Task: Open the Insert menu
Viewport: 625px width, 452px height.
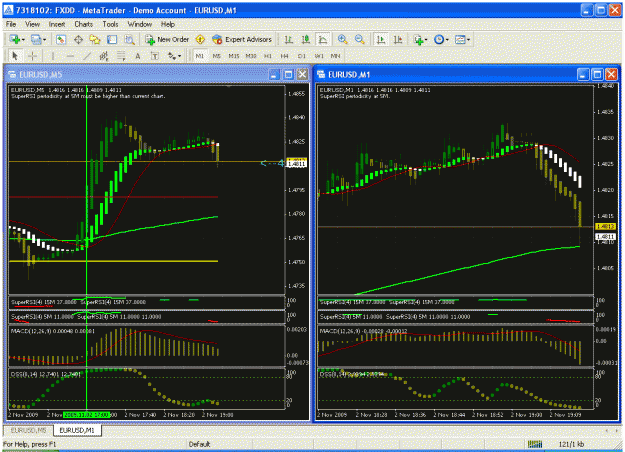Action: [57, 24]
